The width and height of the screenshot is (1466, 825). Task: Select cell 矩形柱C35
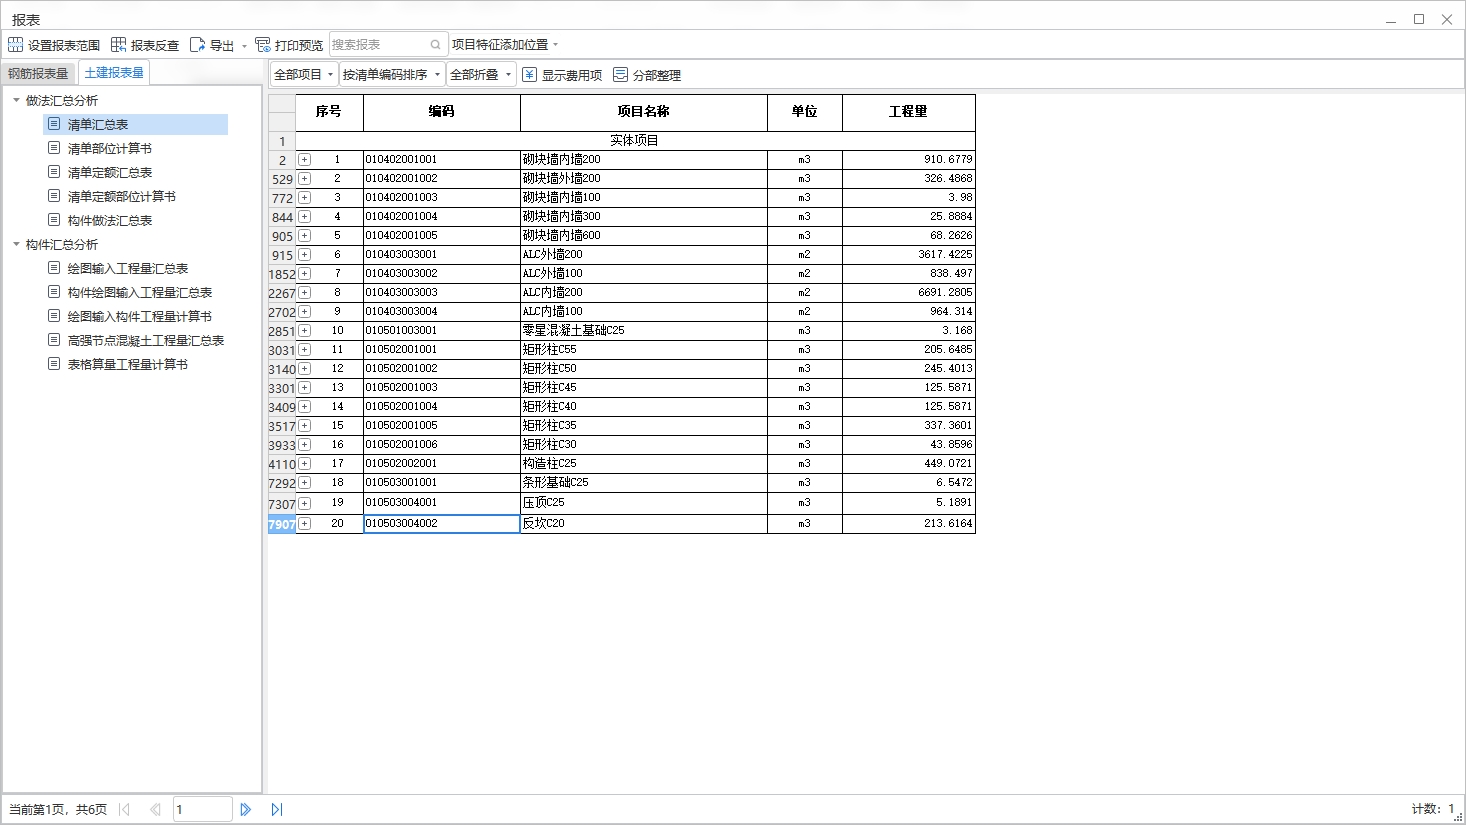click(x=644, y=426)
